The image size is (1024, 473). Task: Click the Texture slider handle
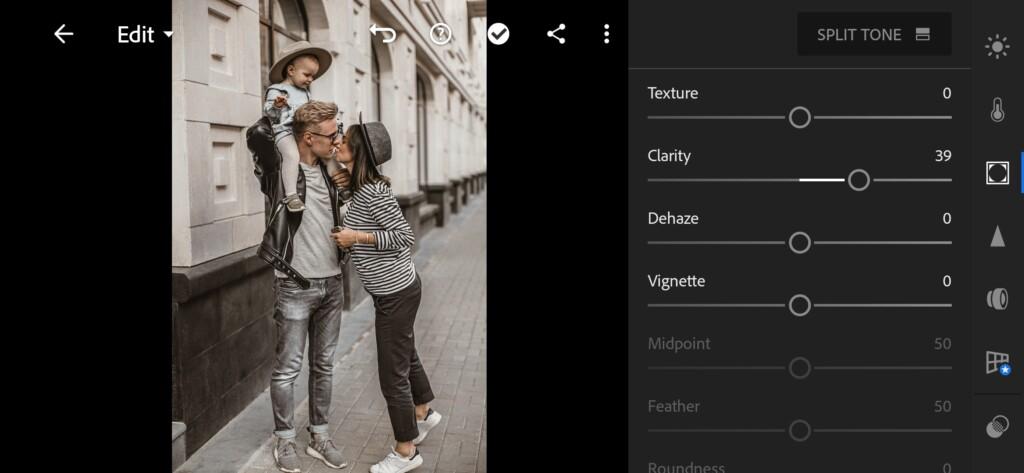coord(799,118)
